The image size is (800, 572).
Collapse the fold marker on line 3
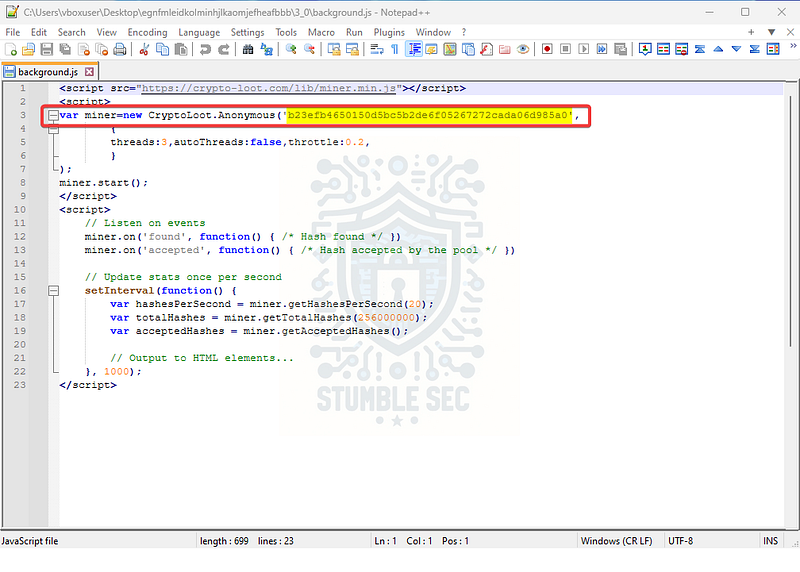tap(53, 115)
